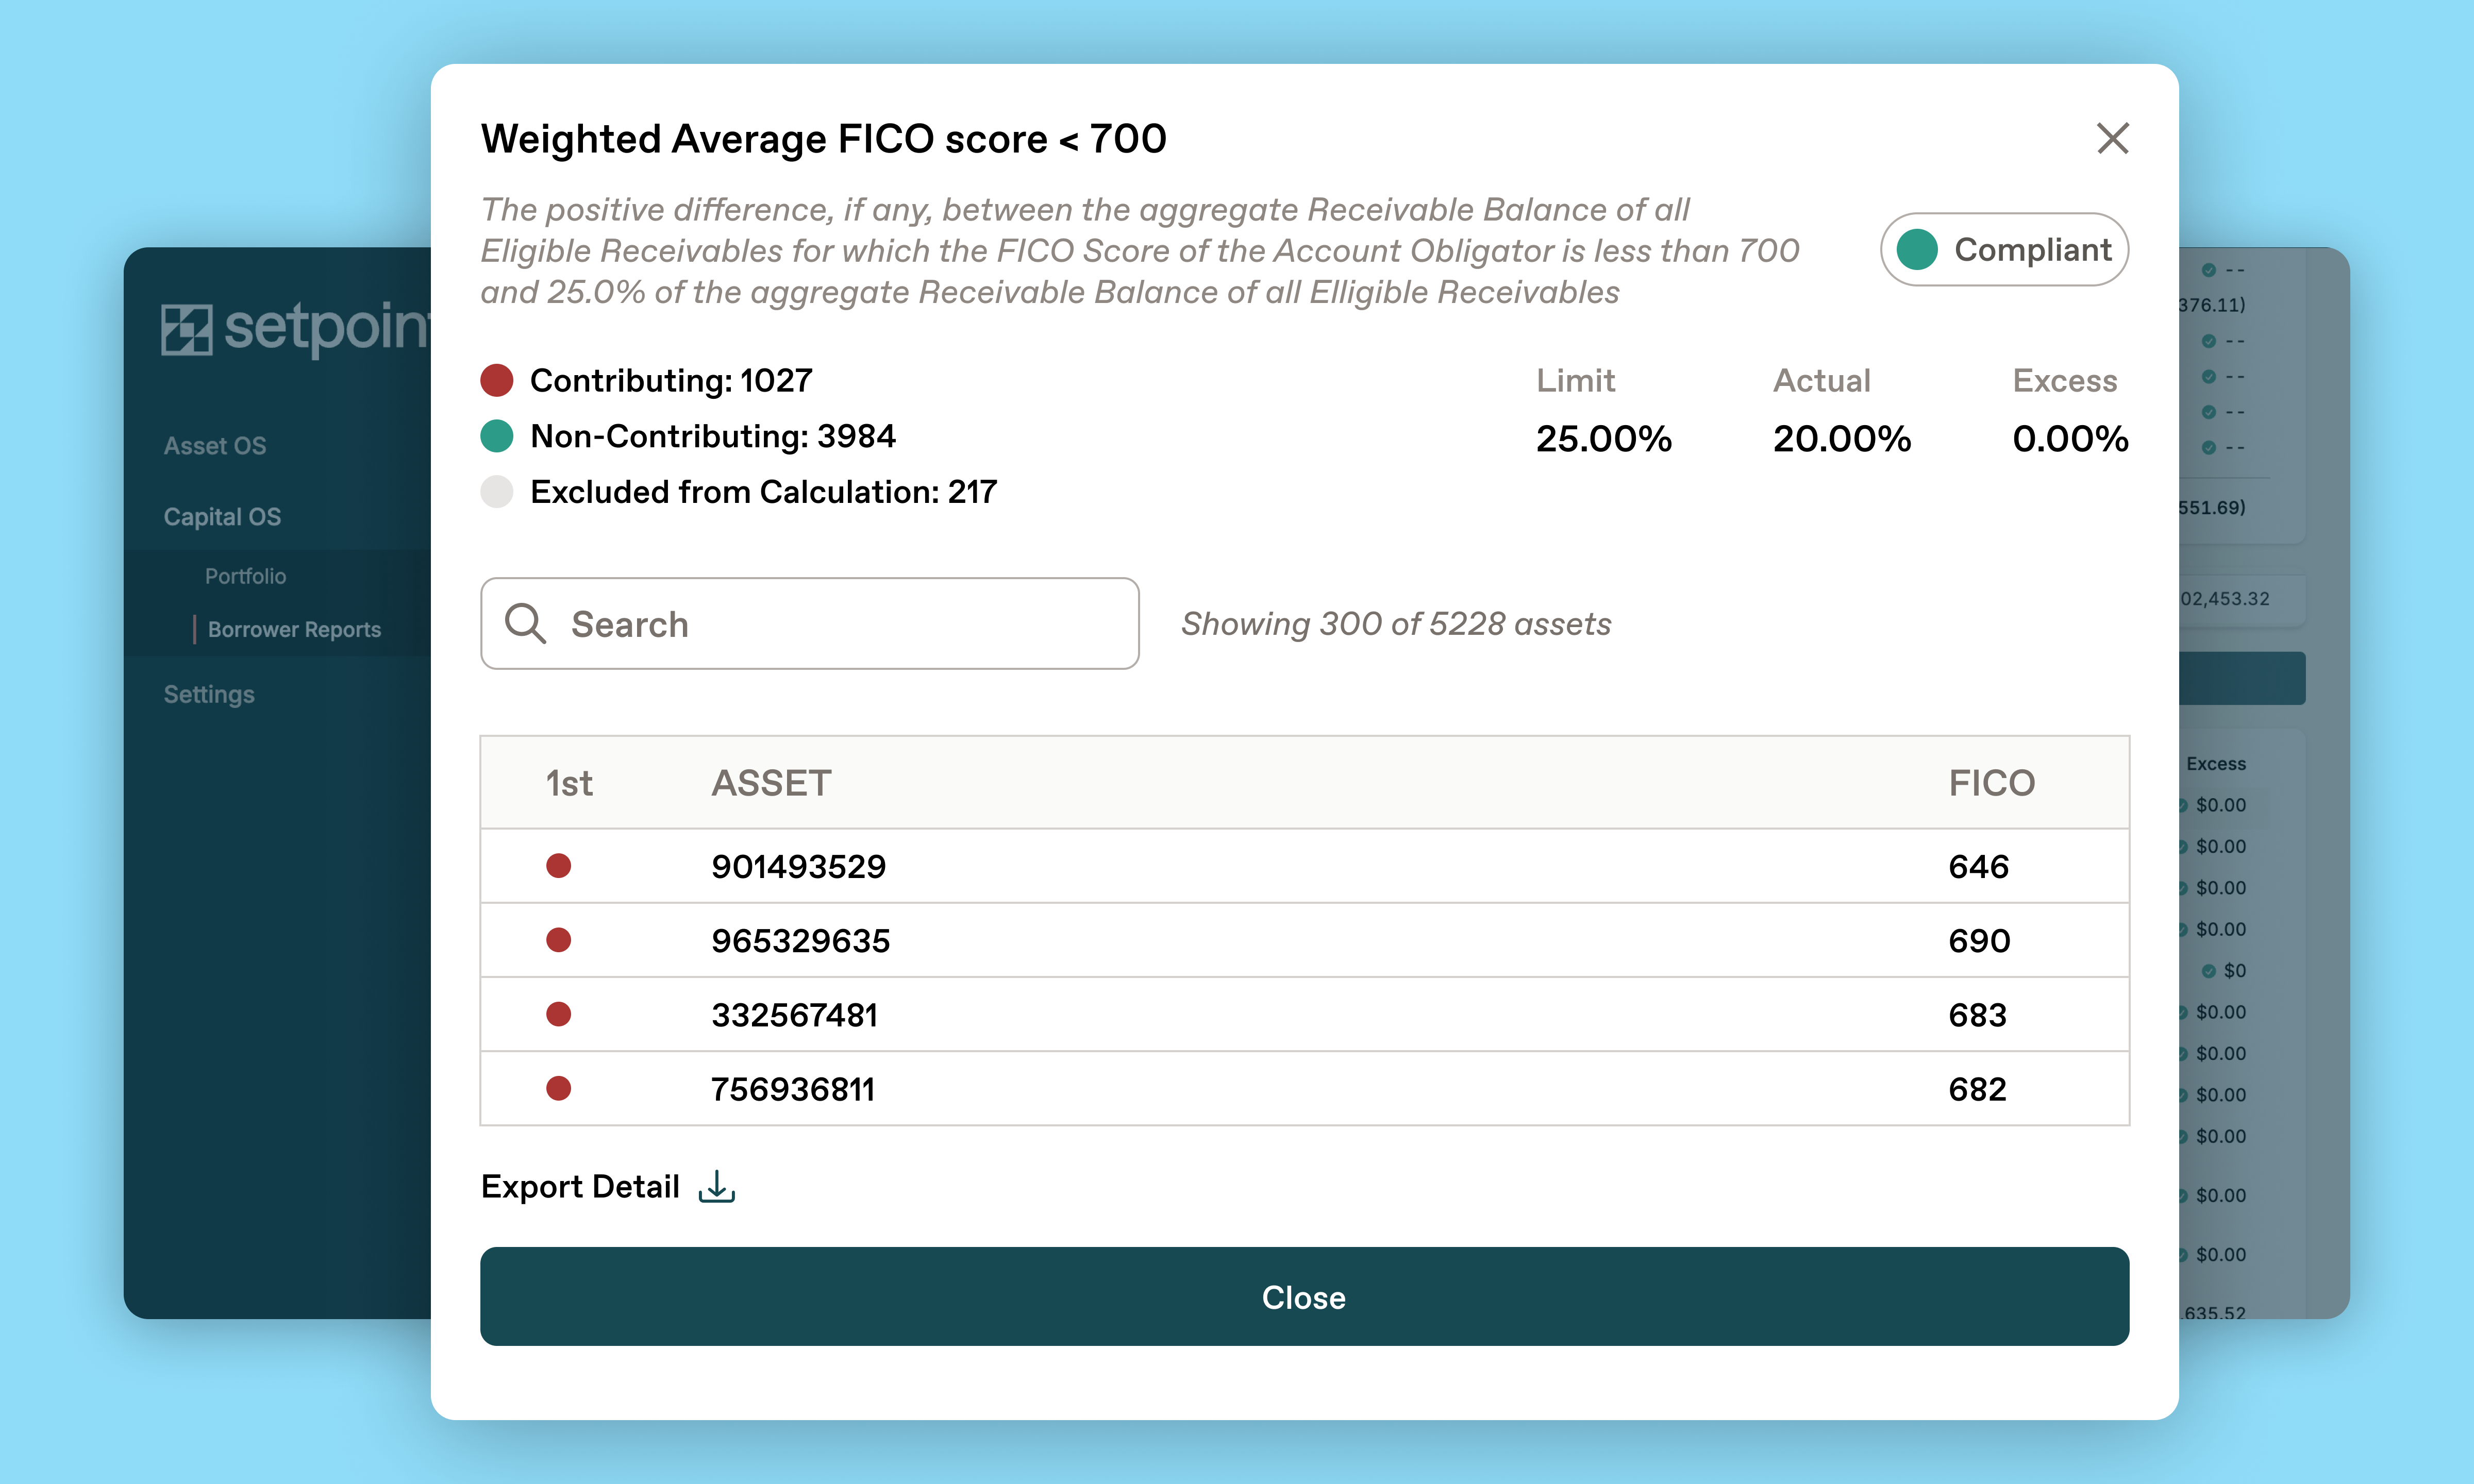This screenshot has width=2474, height=1484.
Task: Click the magnifying glass search icon
Action: point(525,624)
